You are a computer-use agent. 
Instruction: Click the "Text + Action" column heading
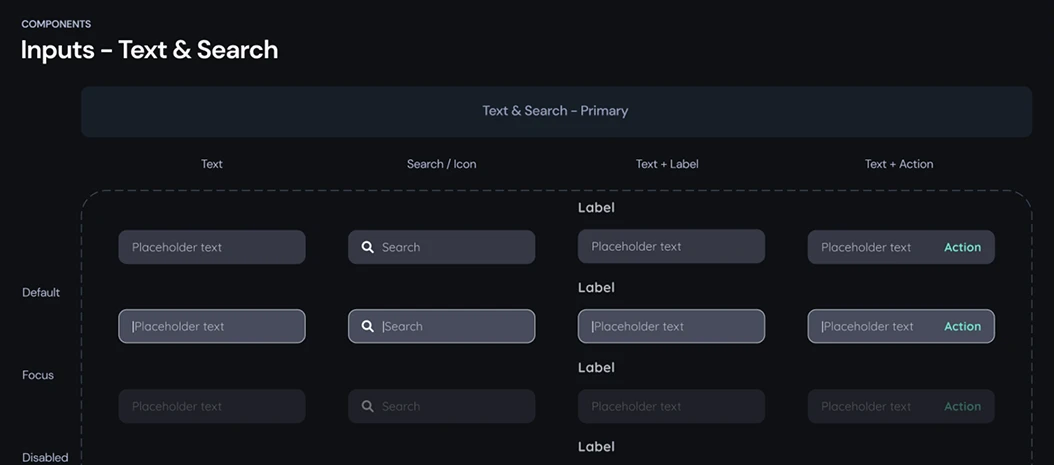point(899,164)
